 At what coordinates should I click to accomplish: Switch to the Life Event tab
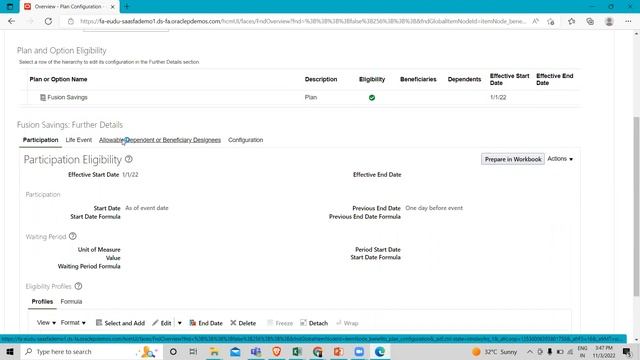click(79, 140)
